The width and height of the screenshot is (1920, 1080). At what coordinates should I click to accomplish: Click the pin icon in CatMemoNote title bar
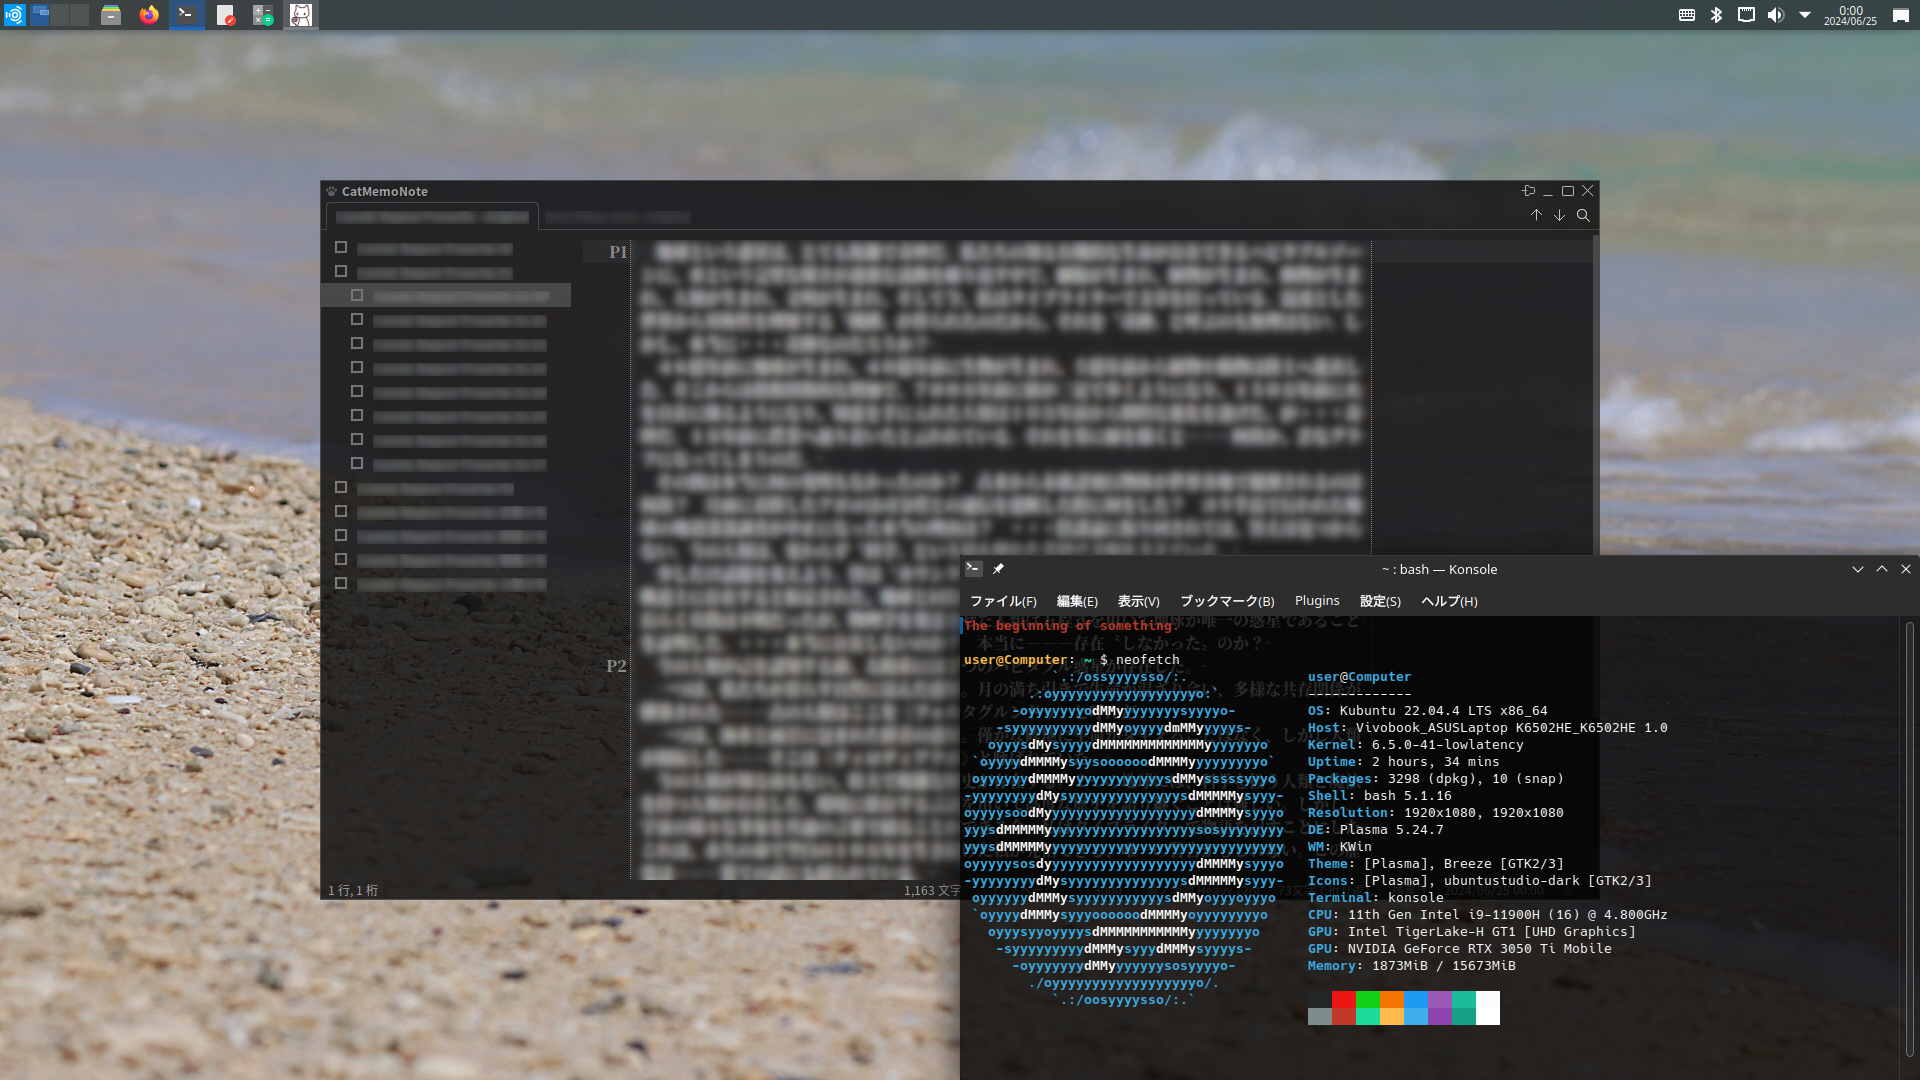[1528, 191]
